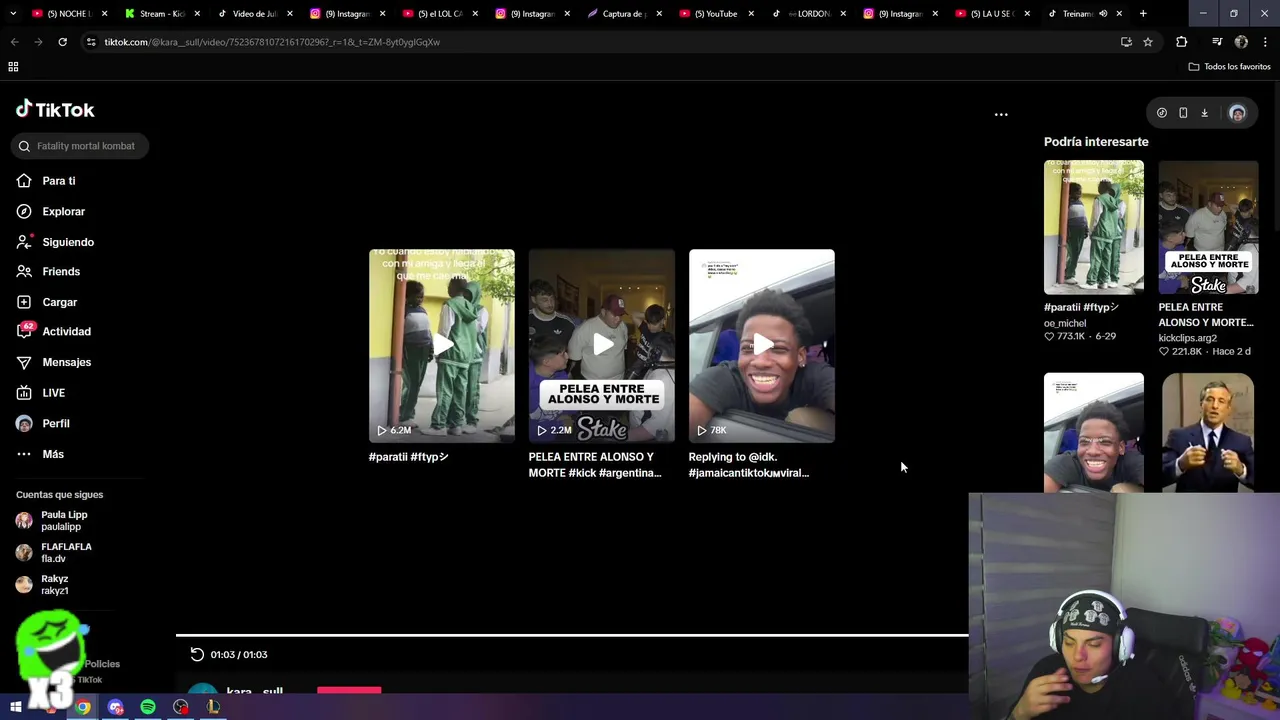Image resolution: width=1280 pixels, height=720 pixels.
Task: Click the mobile phone icon
Action: tap(1183, 113)
